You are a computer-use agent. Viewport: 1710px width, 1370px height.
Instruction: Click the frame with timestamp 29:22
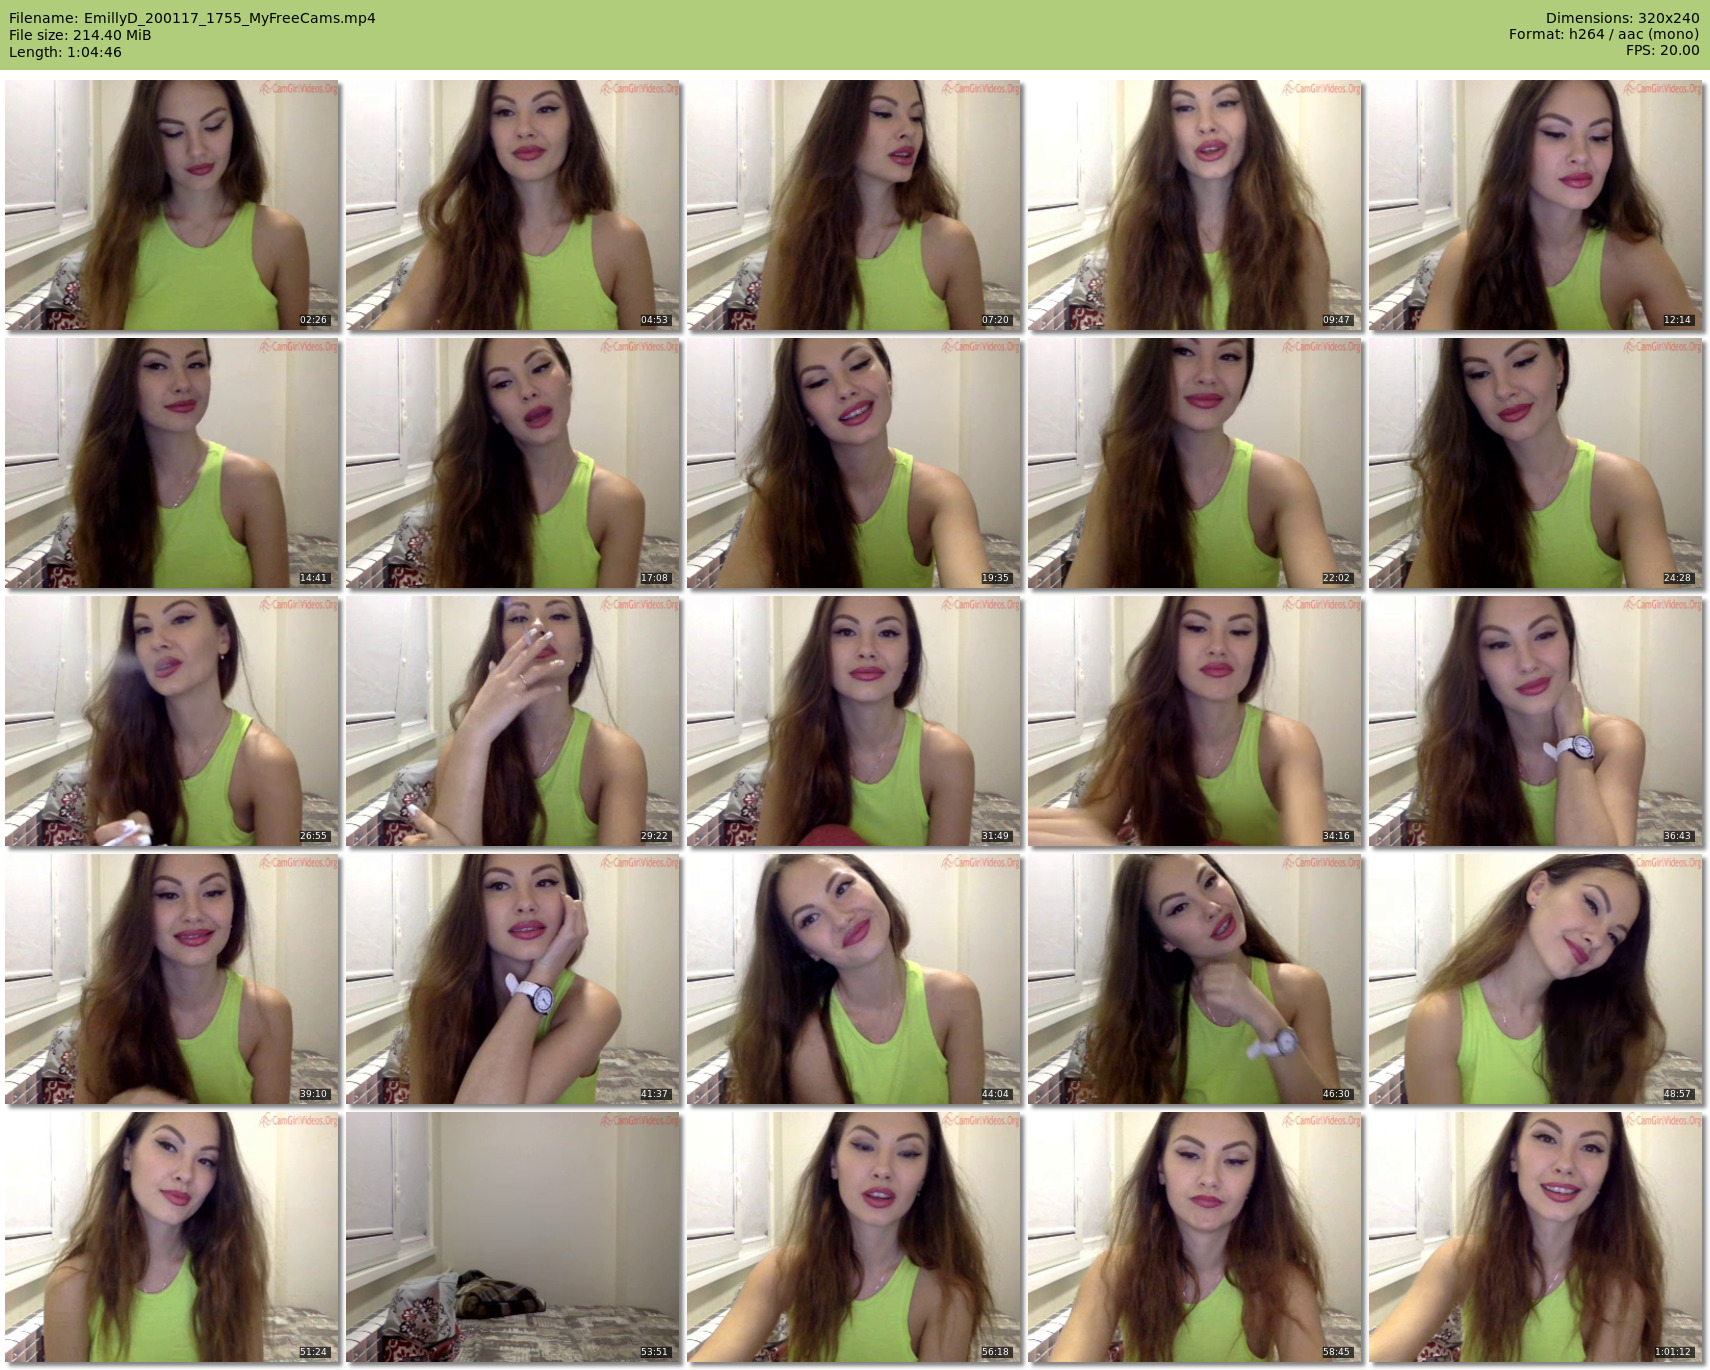click(x=513, y=721)
